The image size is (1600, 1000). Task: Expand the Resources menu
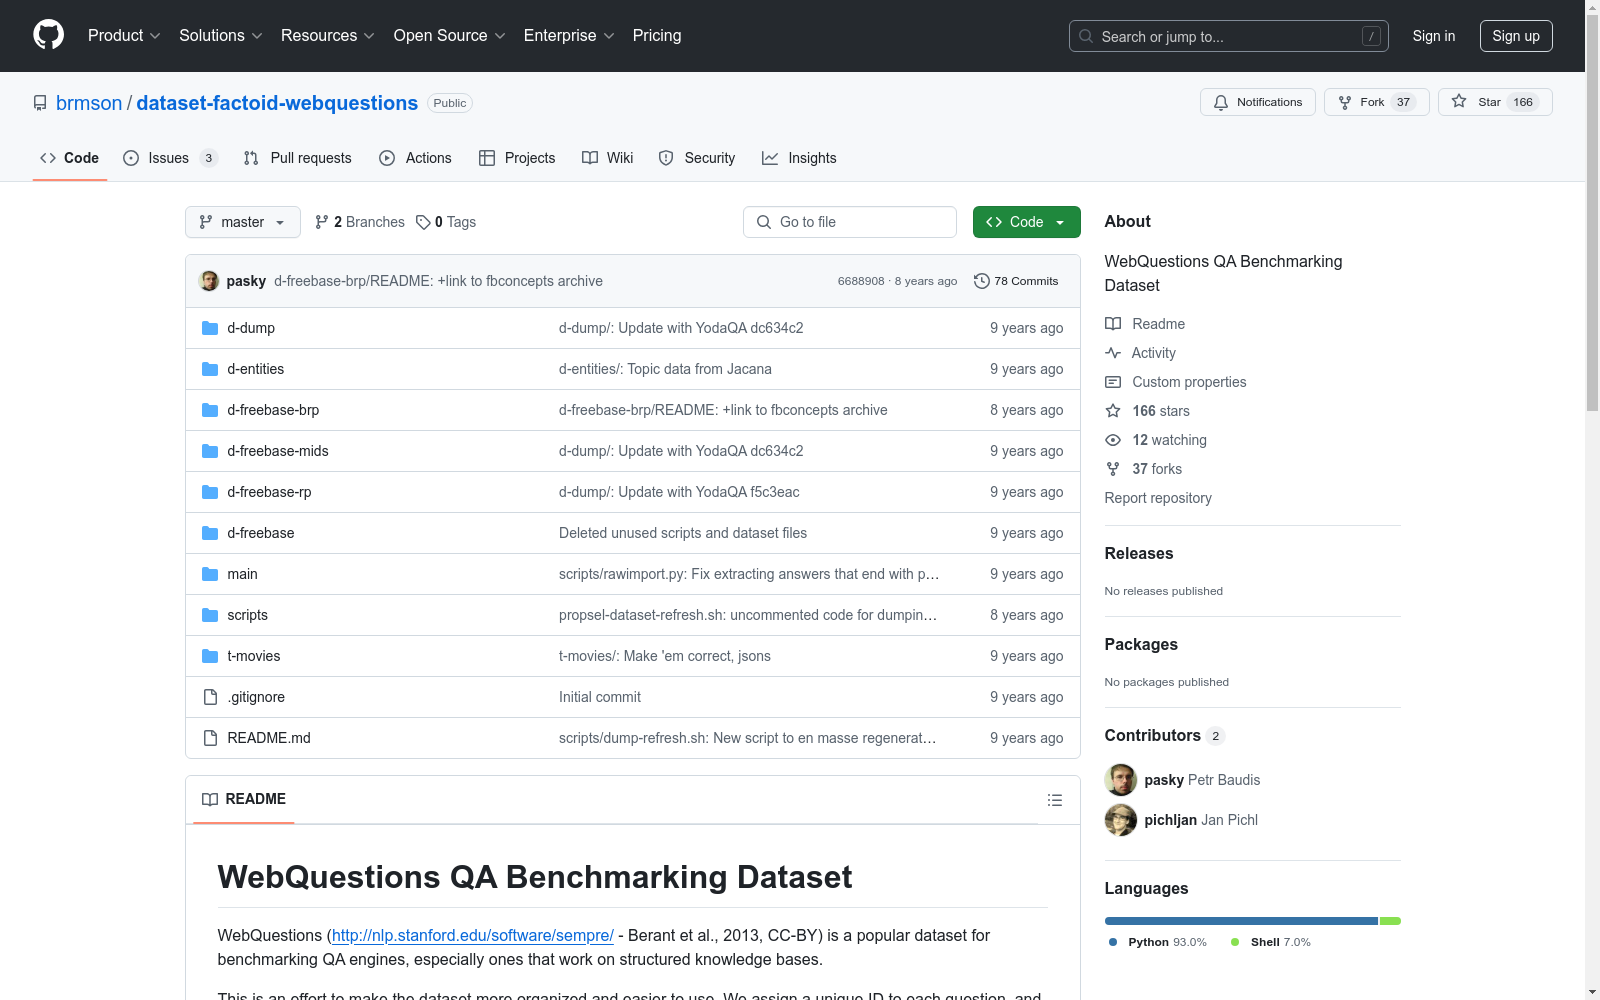click(x=328, y=36)
